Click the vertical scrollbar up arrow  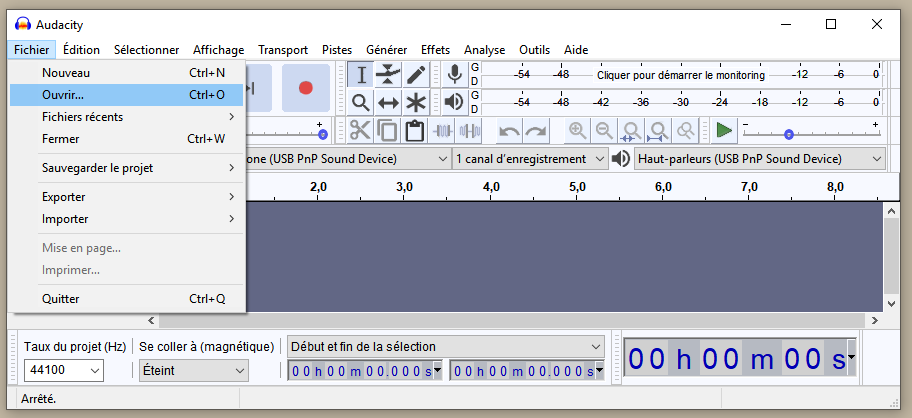click(890, 209)
